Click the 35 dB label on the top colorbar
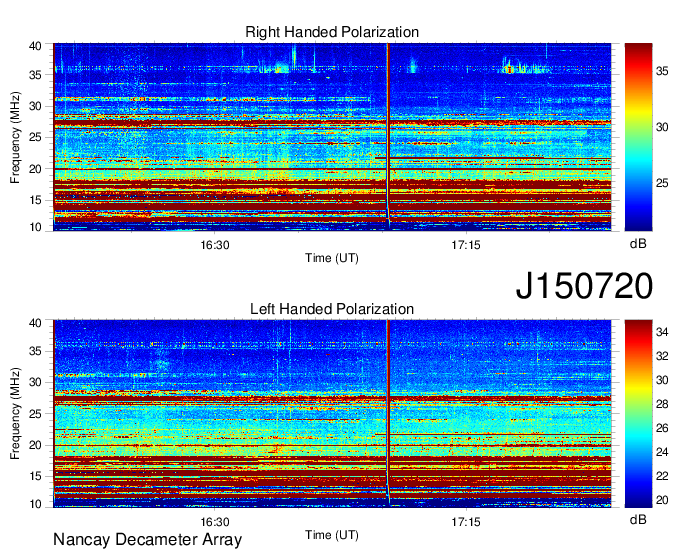This screenshot has height=552, width=680. 662,71
